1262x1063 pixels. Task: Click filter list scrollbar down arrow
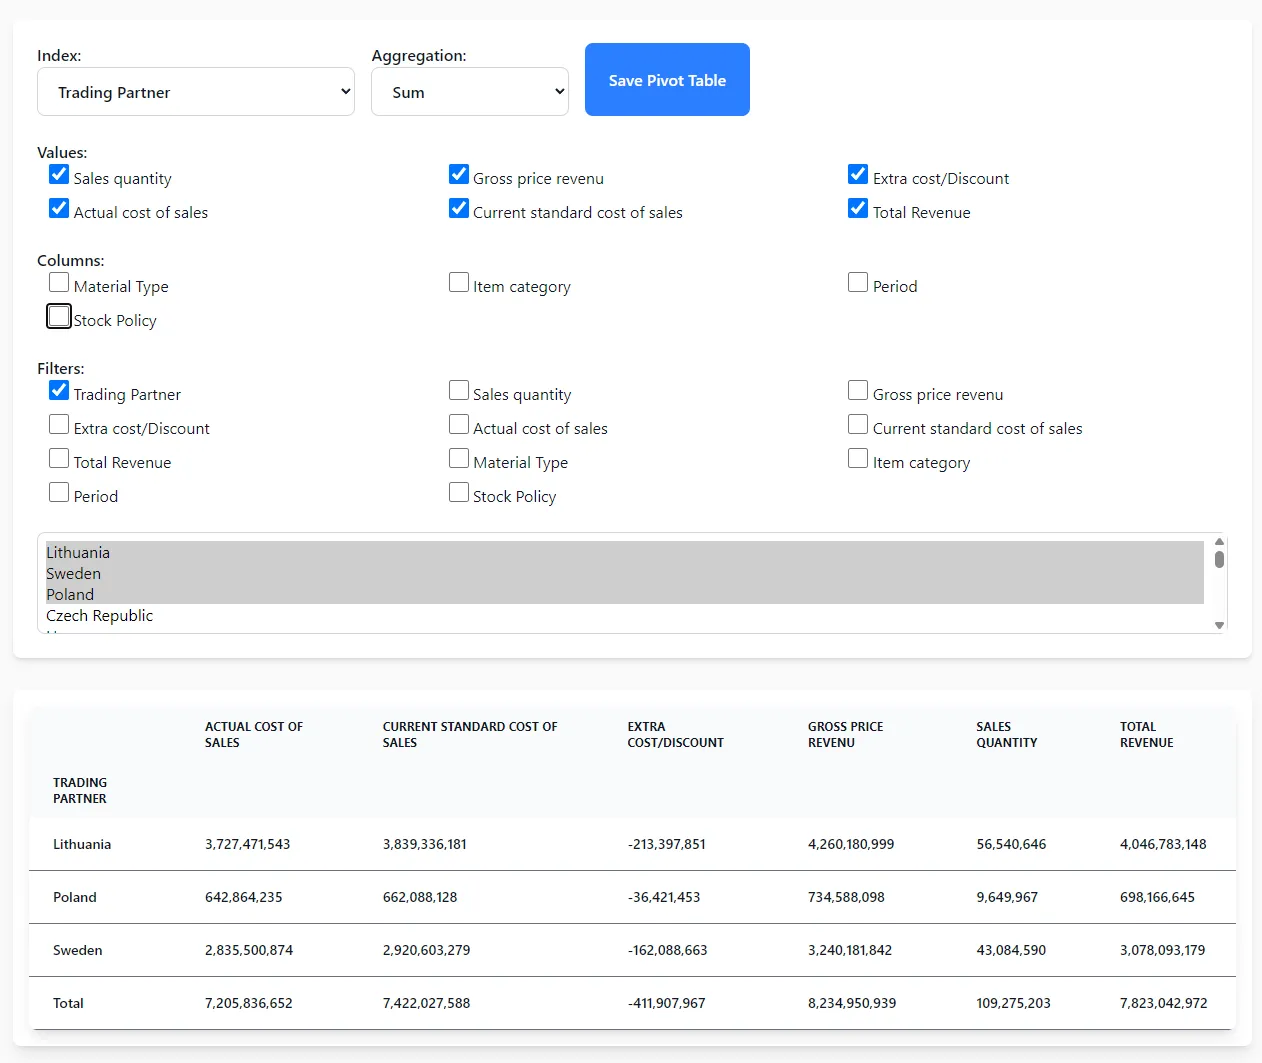pos(1219,625)
